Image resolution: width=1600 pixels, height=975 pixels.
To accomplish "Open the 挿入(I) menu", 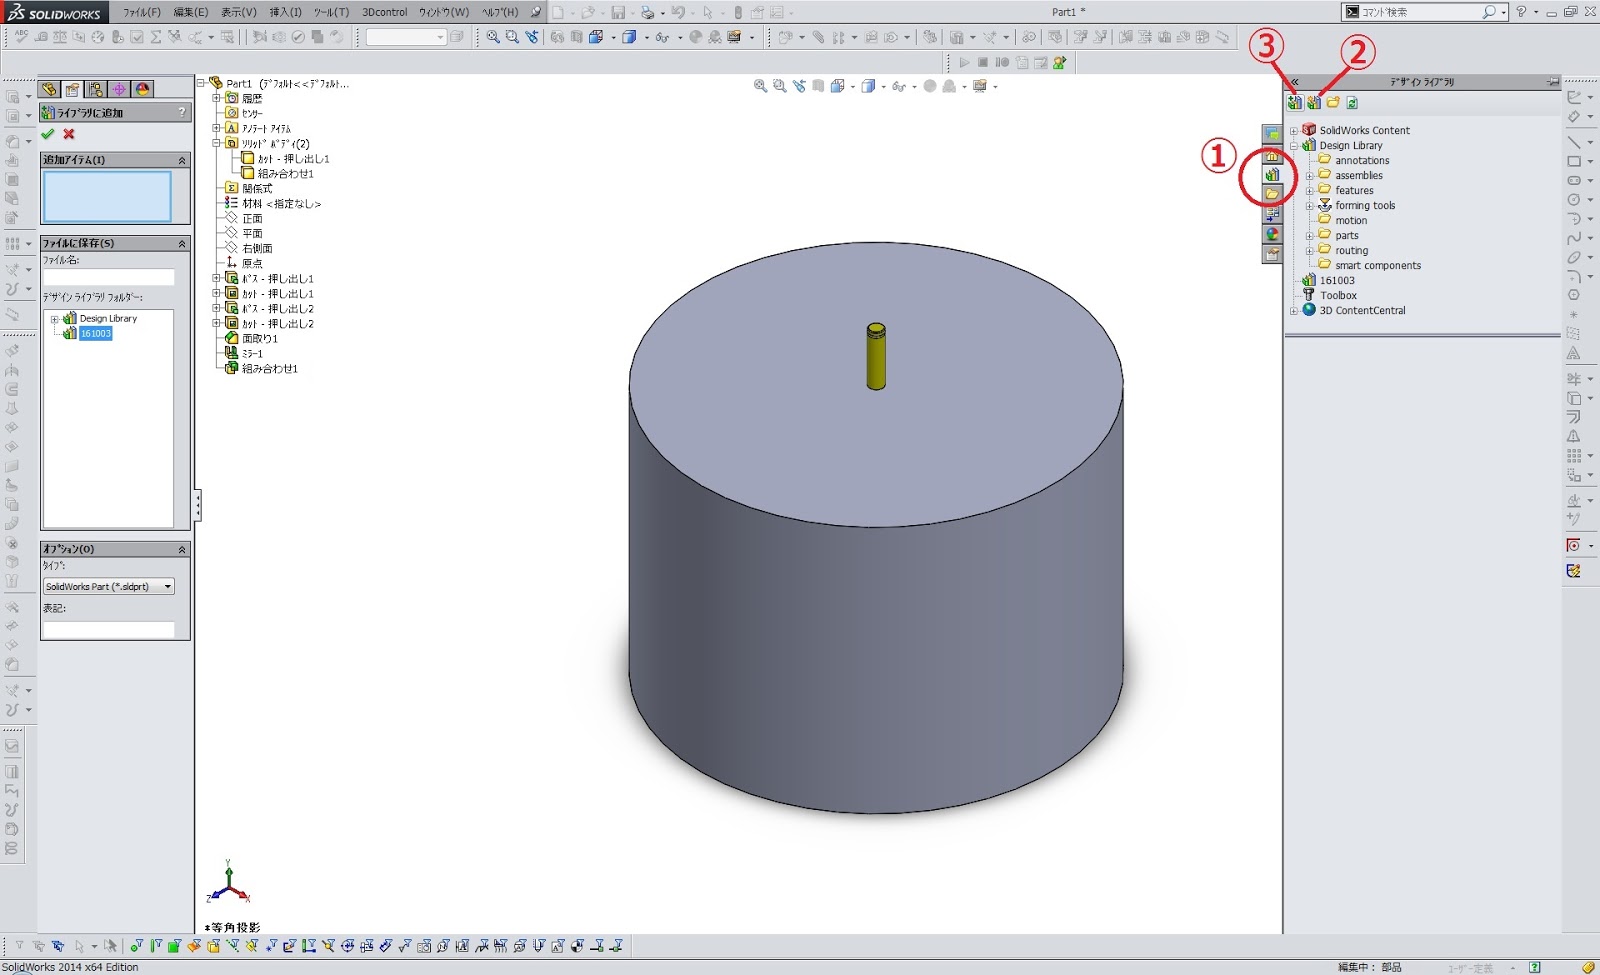I will [x=285, y=12].
